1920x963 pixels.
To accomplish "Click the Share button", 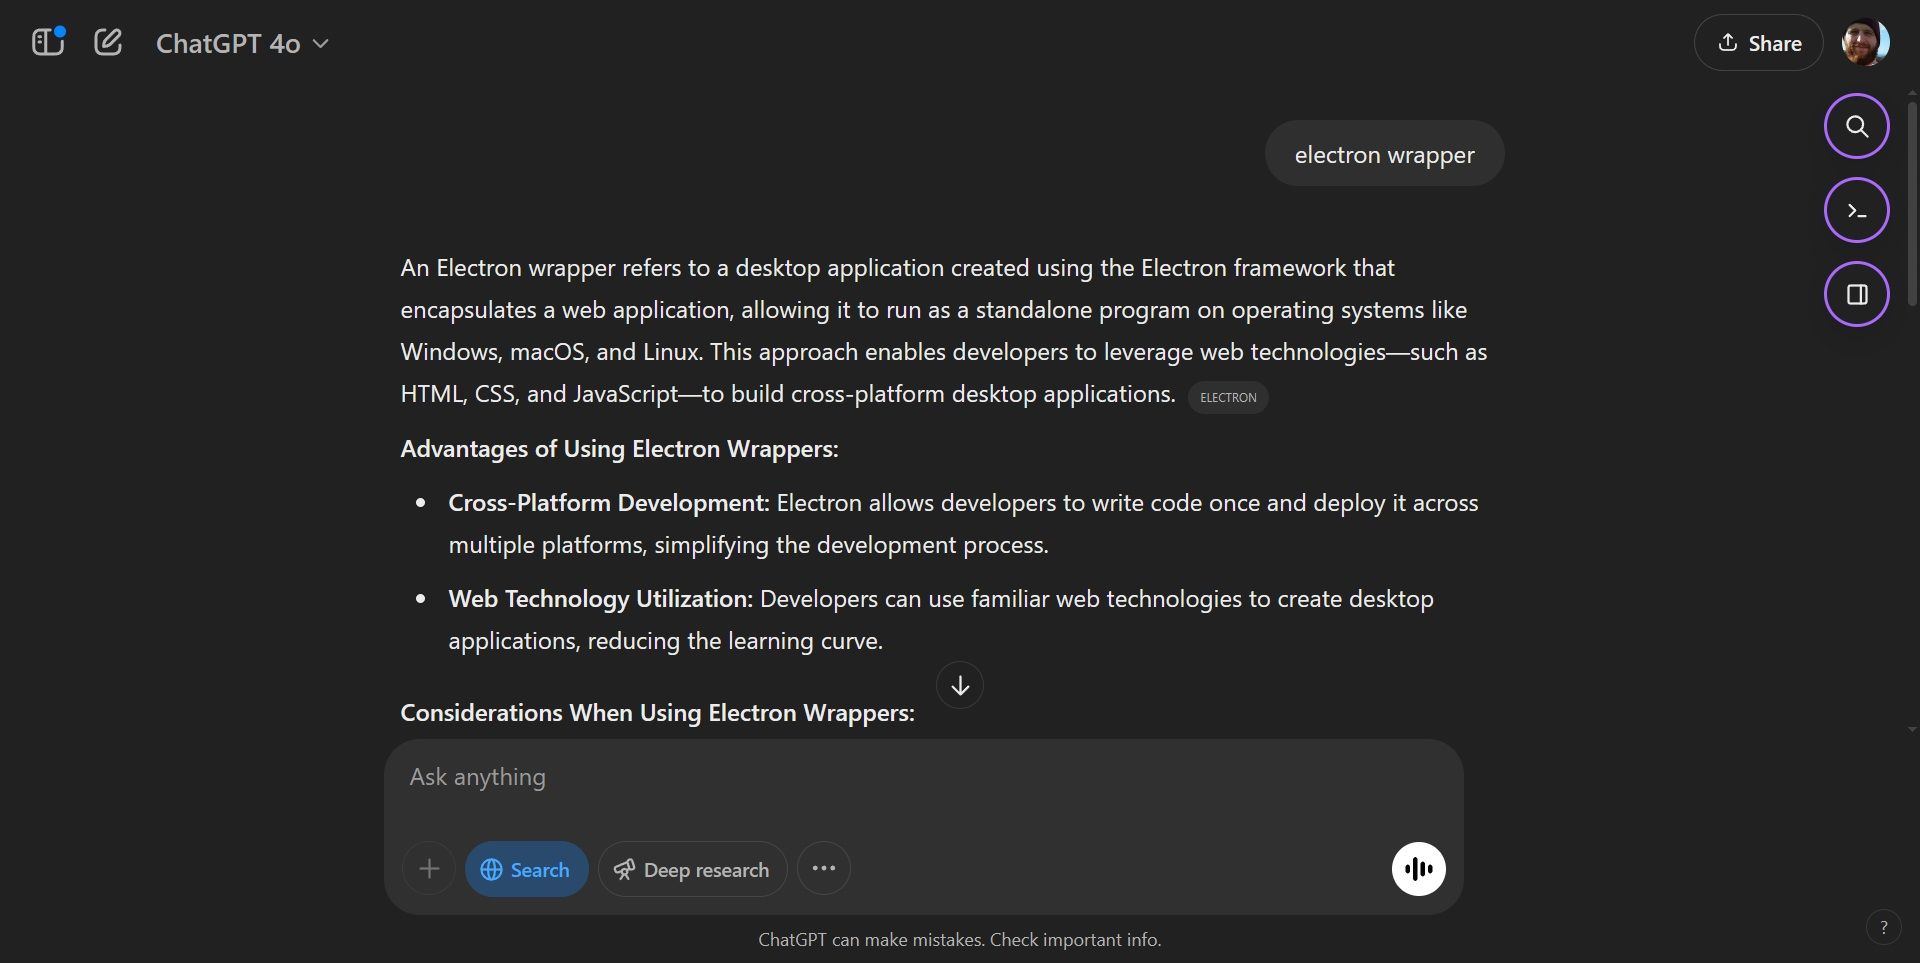I will (1759, 43).
